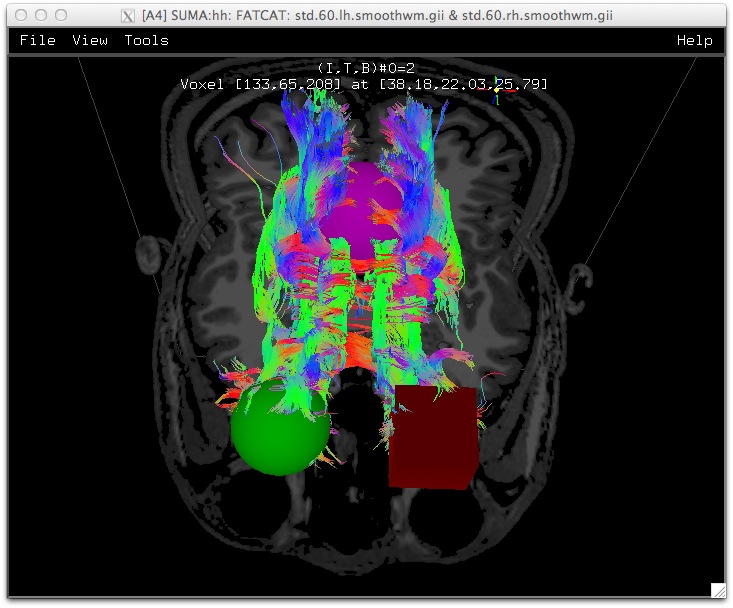
Task: Click the X11 icon in the title bar
Action: click(127, 15)
